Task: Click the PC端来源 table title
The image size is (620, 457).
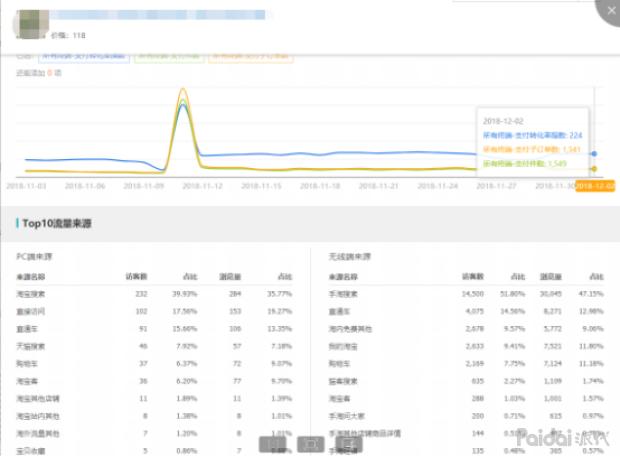Action: click(34, 257)
